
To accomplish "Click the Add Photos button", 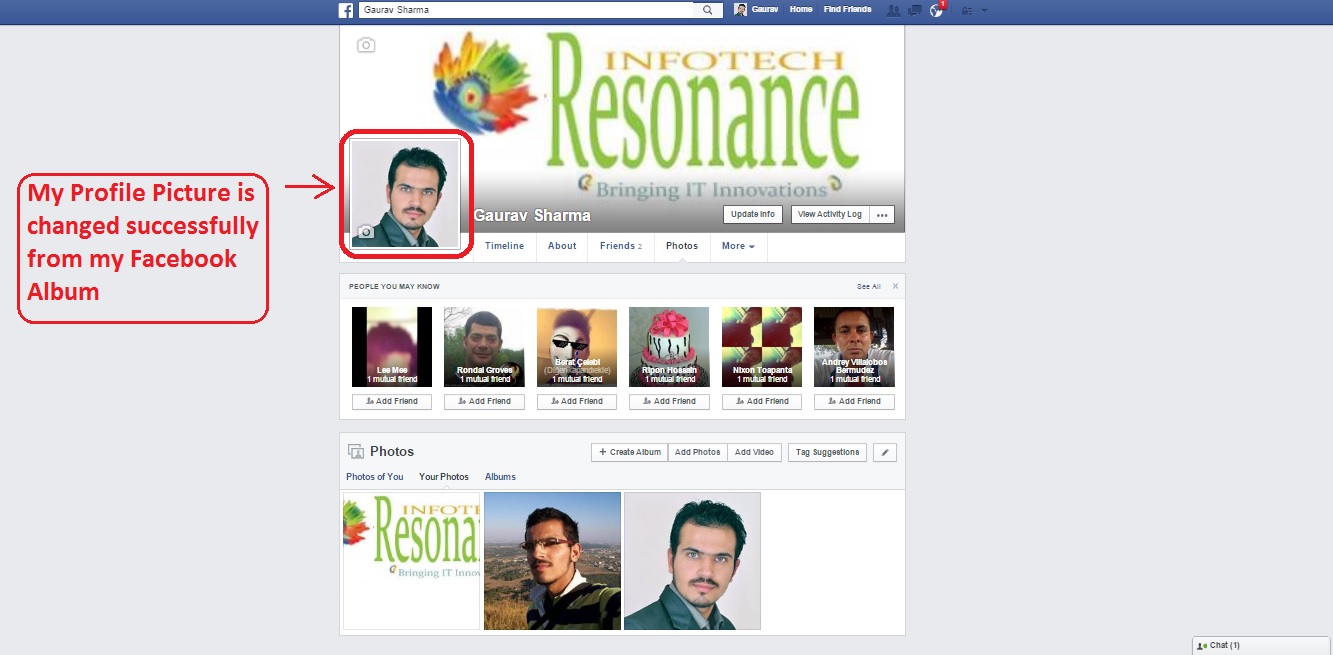I will [x=697, y=453].
